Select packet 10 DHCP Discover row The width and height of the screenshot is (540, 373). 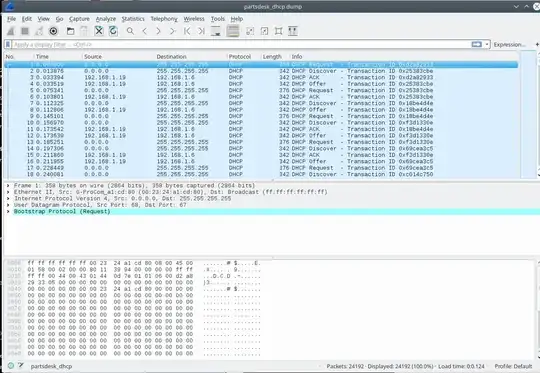coord(261,123)
